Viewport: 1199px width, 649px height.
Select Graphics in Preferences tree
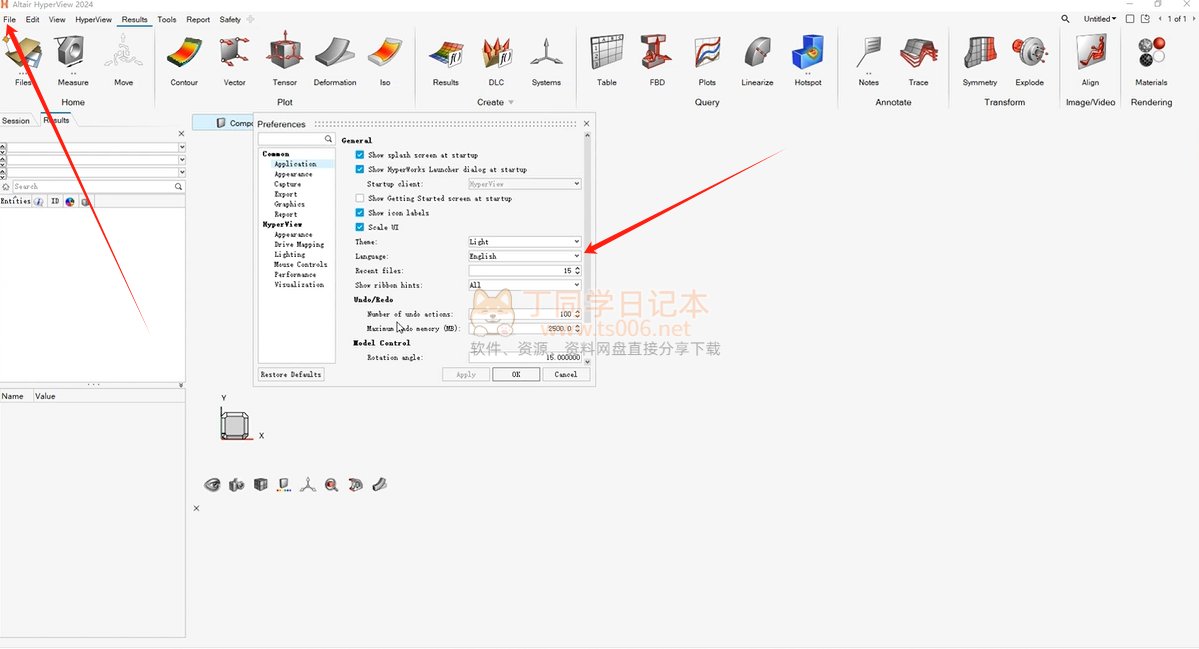289,204
